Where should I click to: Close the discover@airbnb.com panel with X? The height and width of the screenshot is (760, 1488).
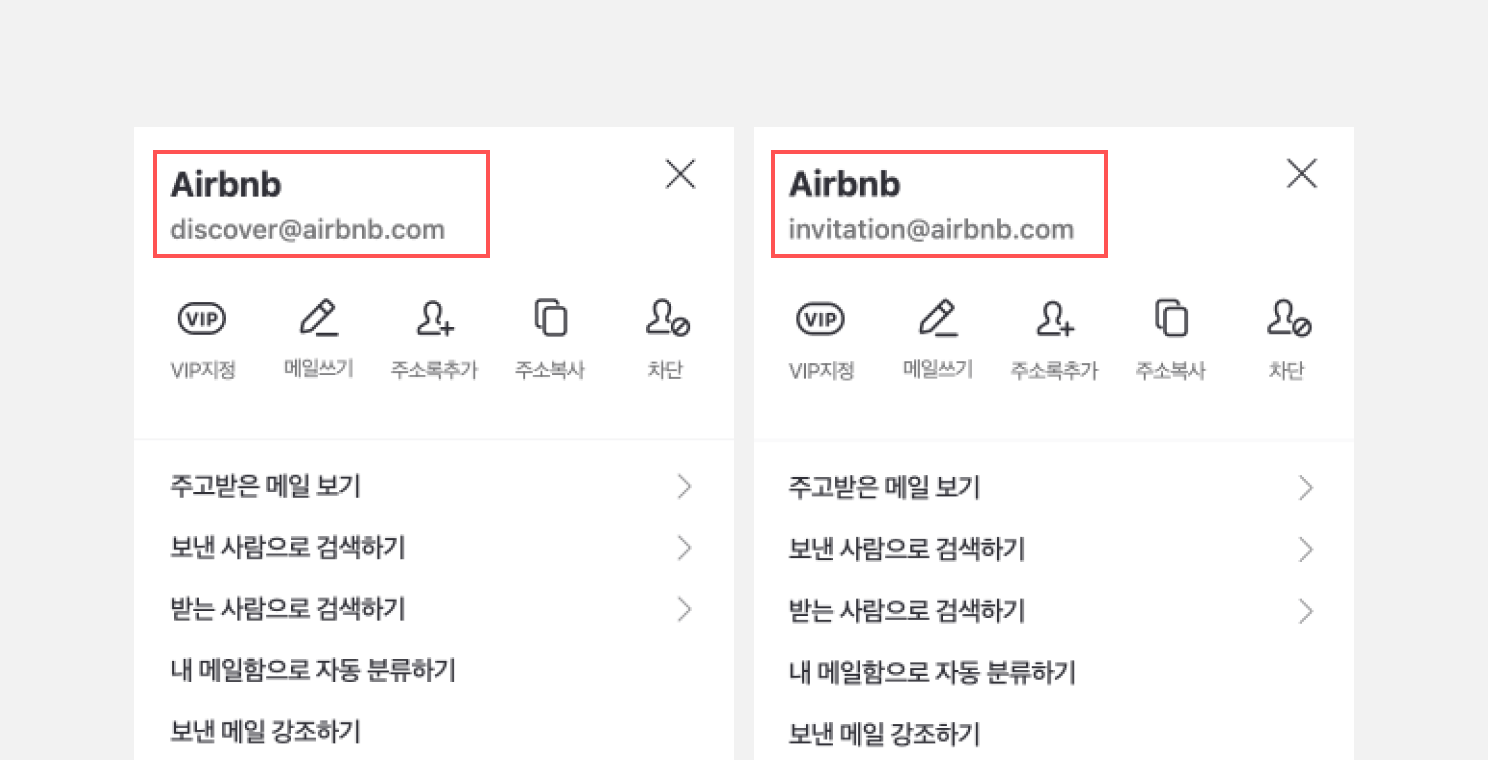[x=680, y=174]
